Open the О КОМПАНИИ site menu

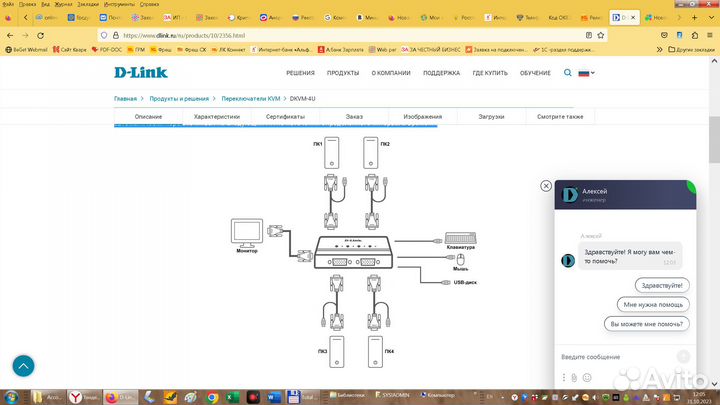coord(391,73)
